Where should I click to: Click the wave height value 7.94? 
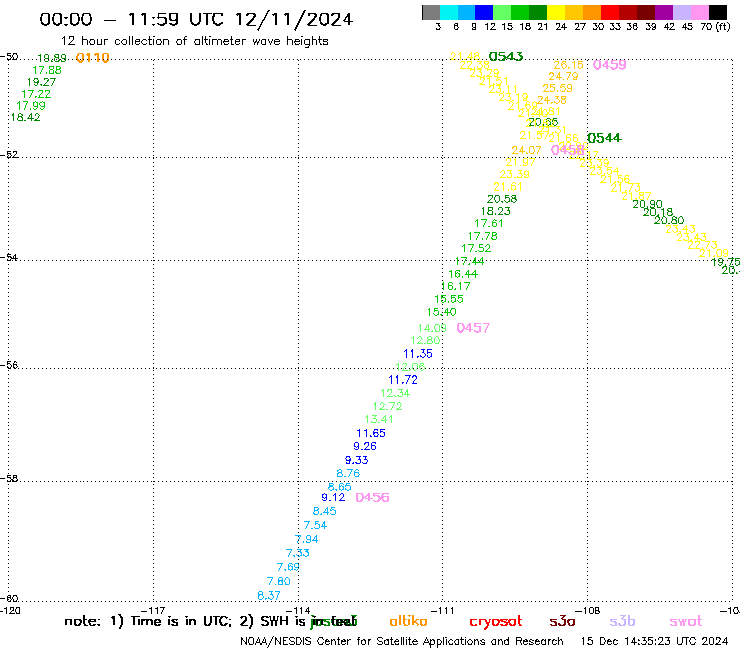point(307,539)
